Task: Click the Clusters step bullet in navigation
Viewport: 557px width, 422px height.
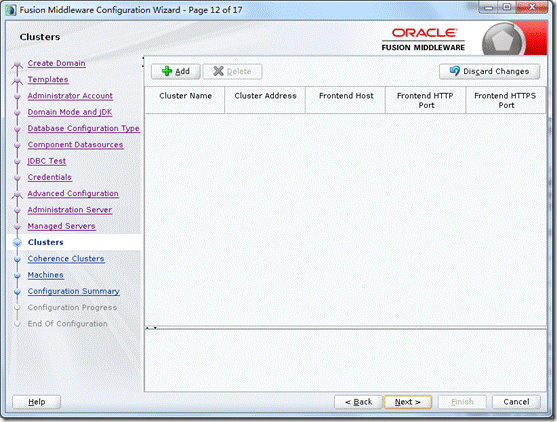Action: point(17,242)
